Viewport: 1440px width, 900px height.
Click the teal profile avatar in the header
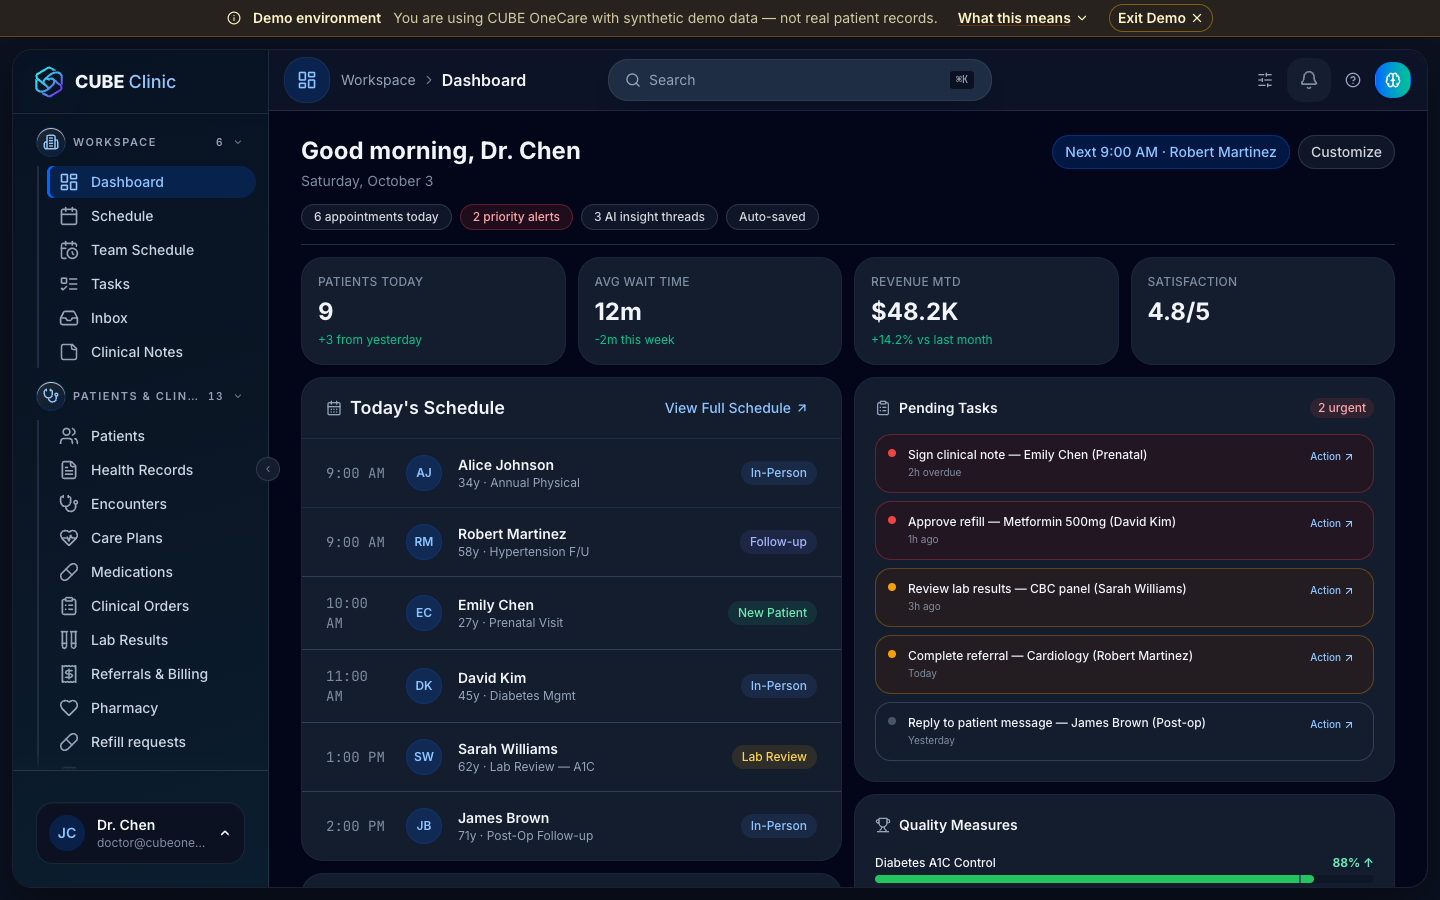coord(1393,80)
